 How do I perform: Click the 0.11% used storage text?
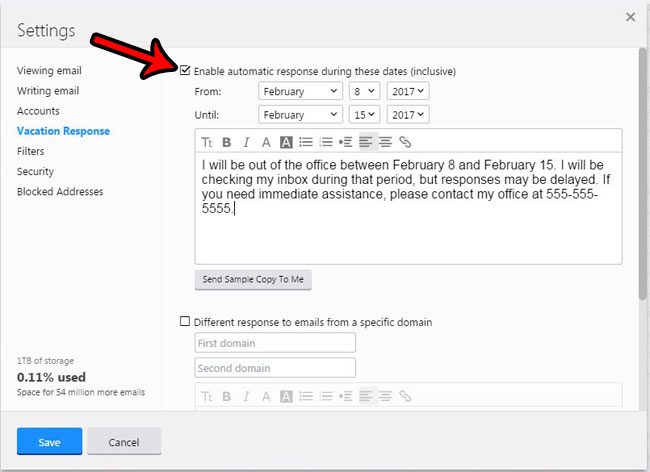coord(51,377)
